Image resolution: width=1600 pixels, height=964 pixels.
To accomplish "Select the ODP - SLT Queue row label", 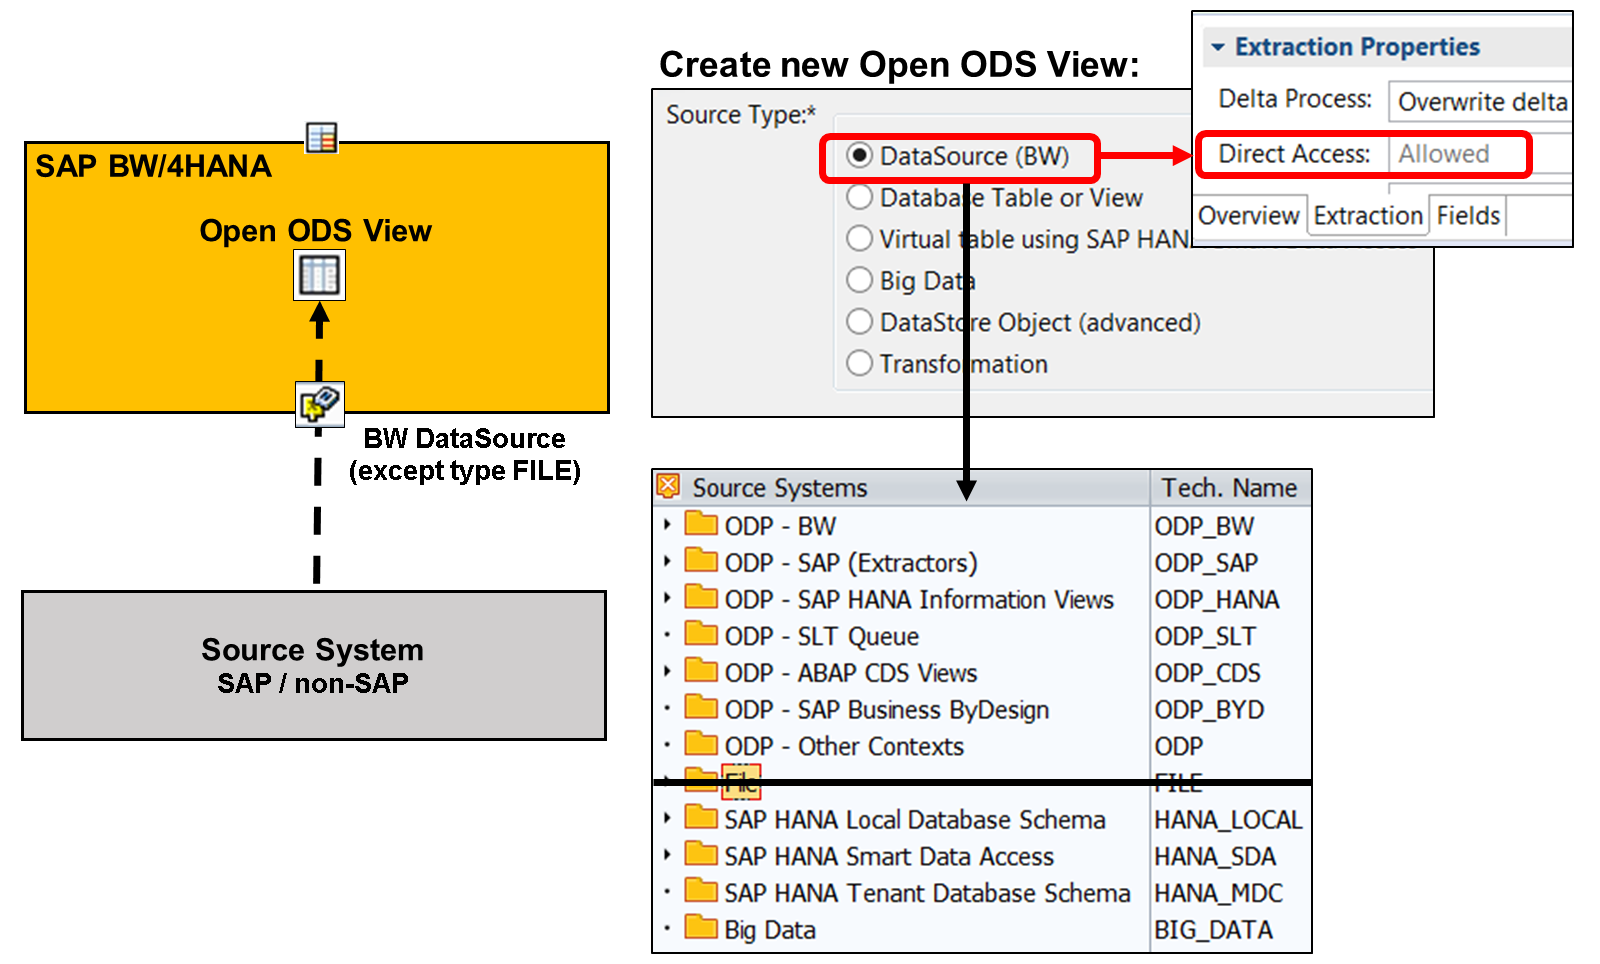I will [822, 636].
